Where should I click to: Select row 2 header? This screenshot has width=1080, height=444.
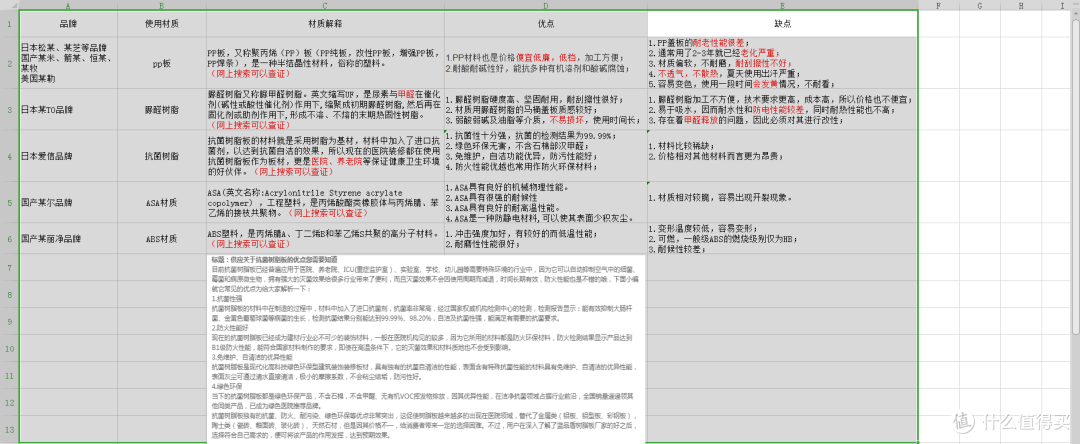coord(10,64)
